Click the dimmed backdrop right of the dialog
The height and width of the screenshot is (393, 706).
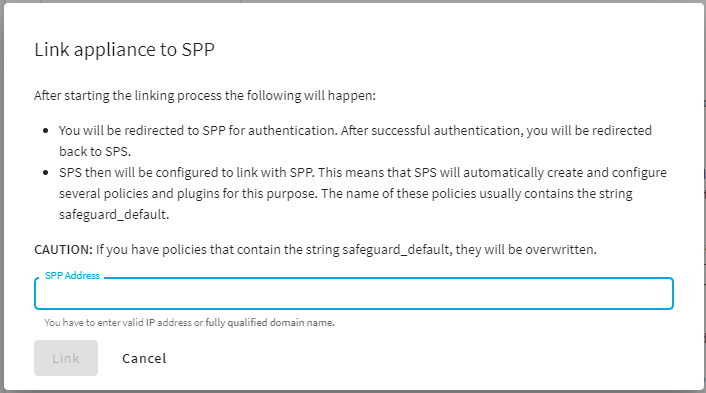point(705,196)
